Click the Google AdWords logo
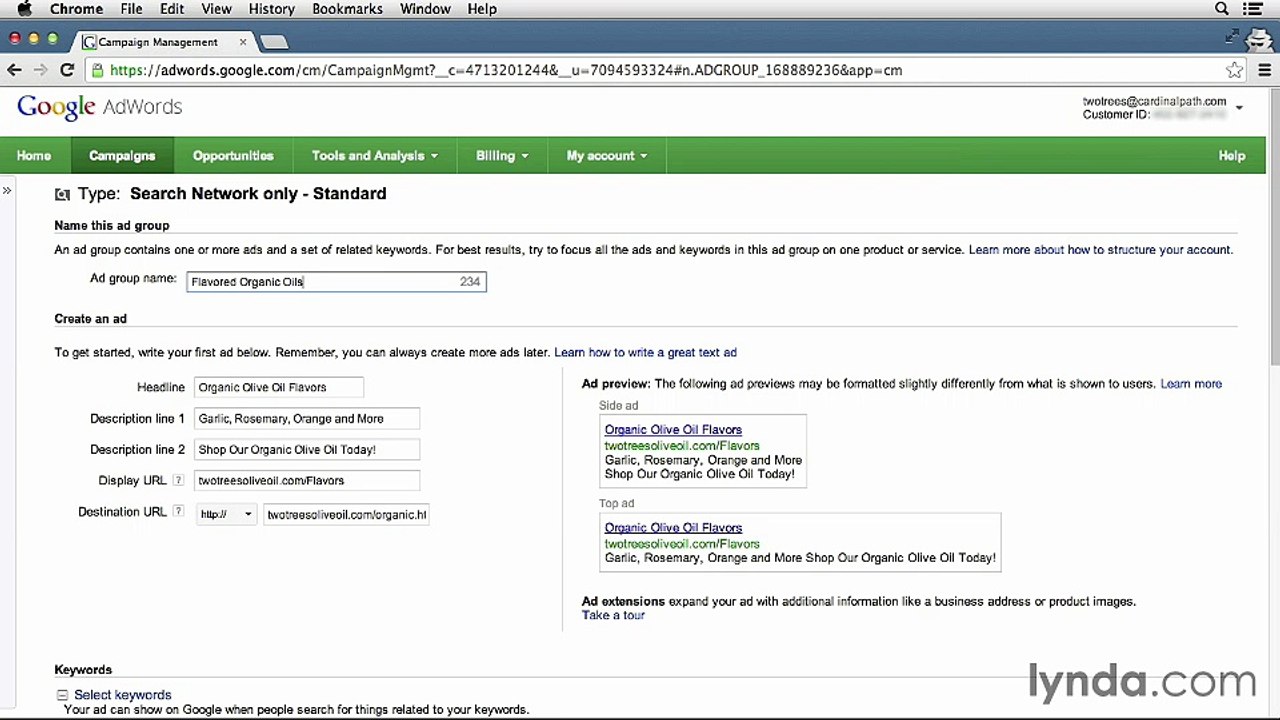This screenshot has height=720, width=1280. coord(99,107)
